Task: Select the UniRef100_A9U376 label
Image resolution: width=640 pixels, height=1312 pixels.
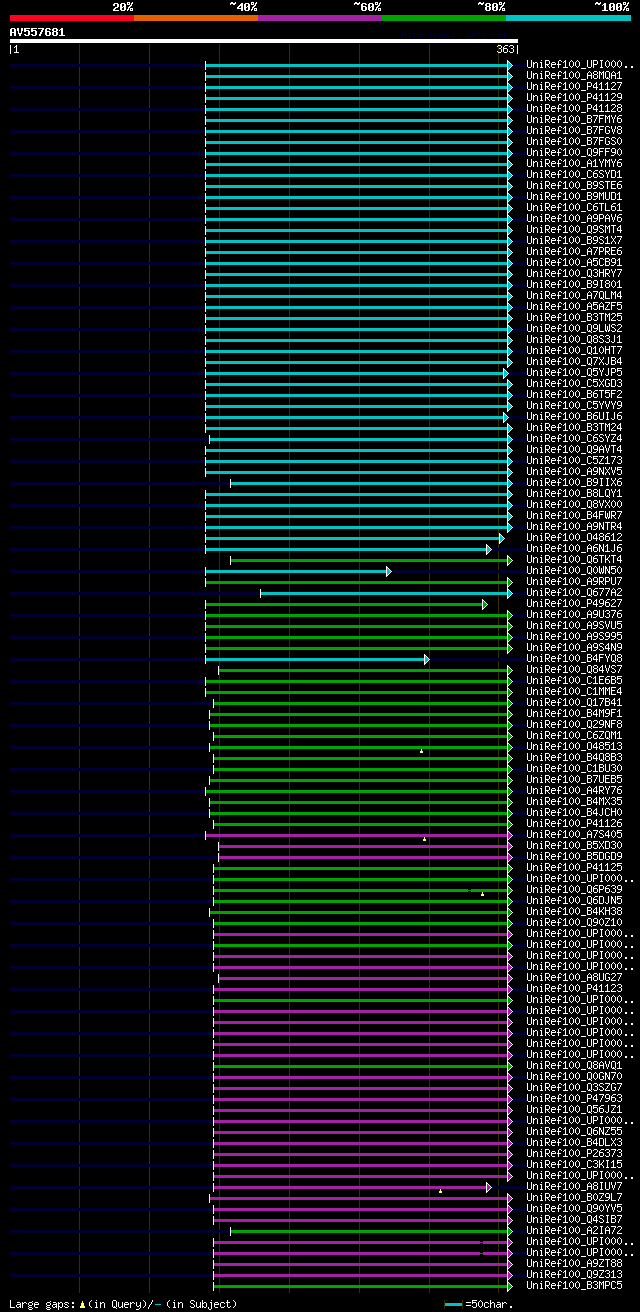Action: 574,615
